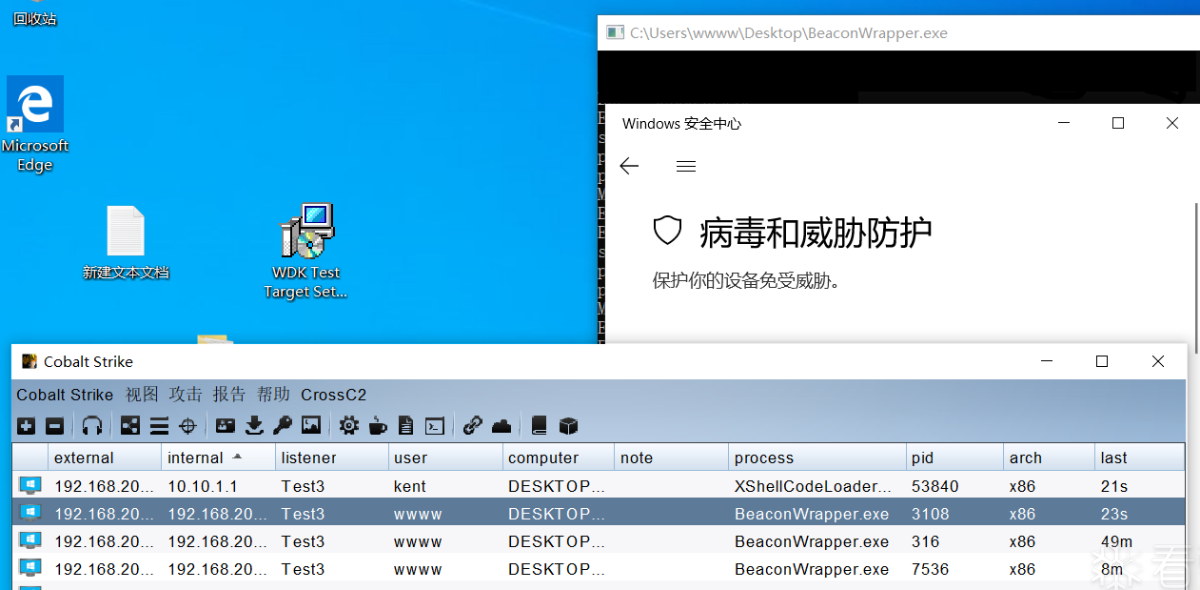Select the beacon icon for pid 7536 row
The height and width of the screenshot is (590, 1200).
pos(30,569)
